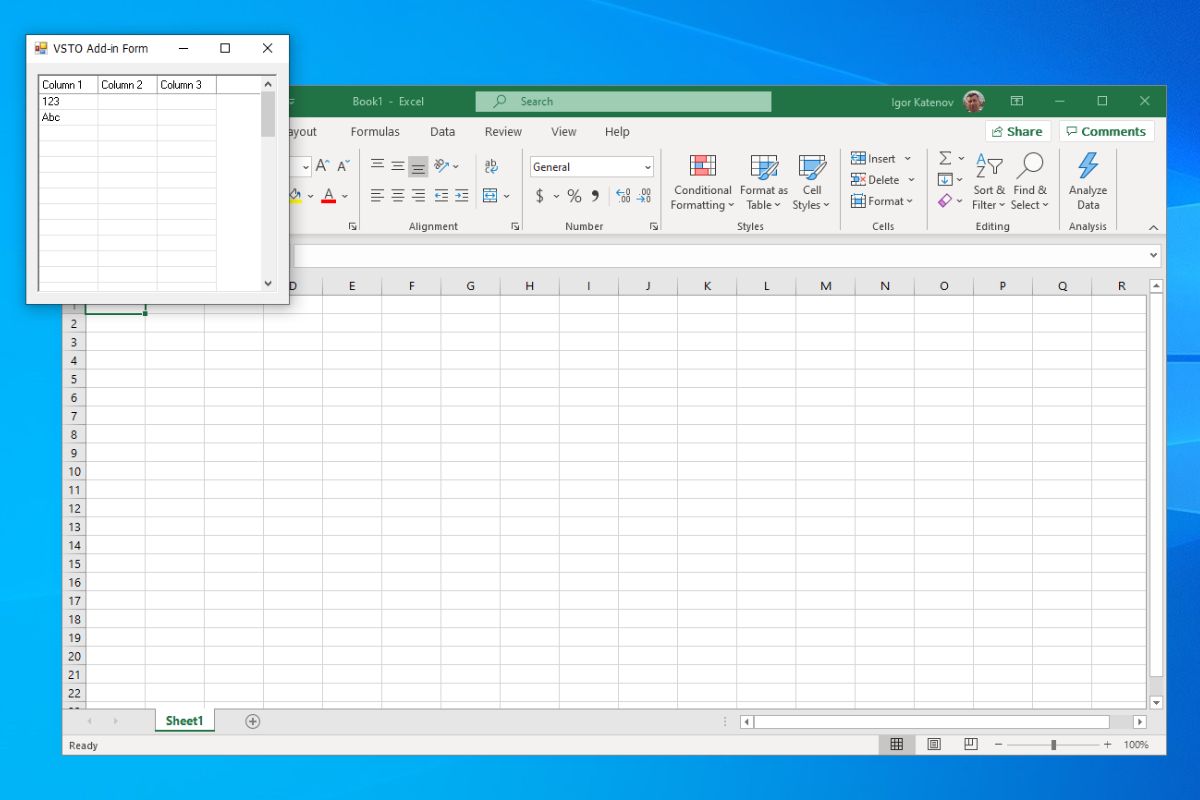This screenshot has width=1200, height=800.
Task: Switch to the Review tab
Action: (503, 132)
